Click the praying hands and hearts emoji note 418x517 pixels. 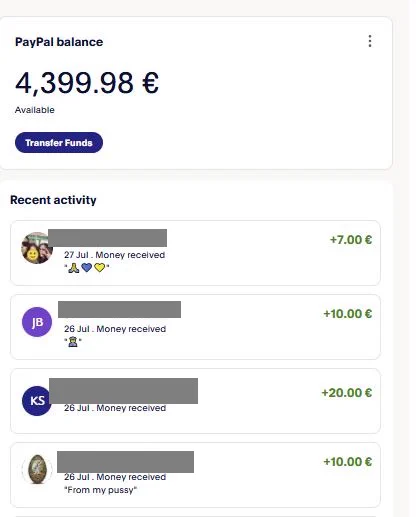(x=87, y=268)
